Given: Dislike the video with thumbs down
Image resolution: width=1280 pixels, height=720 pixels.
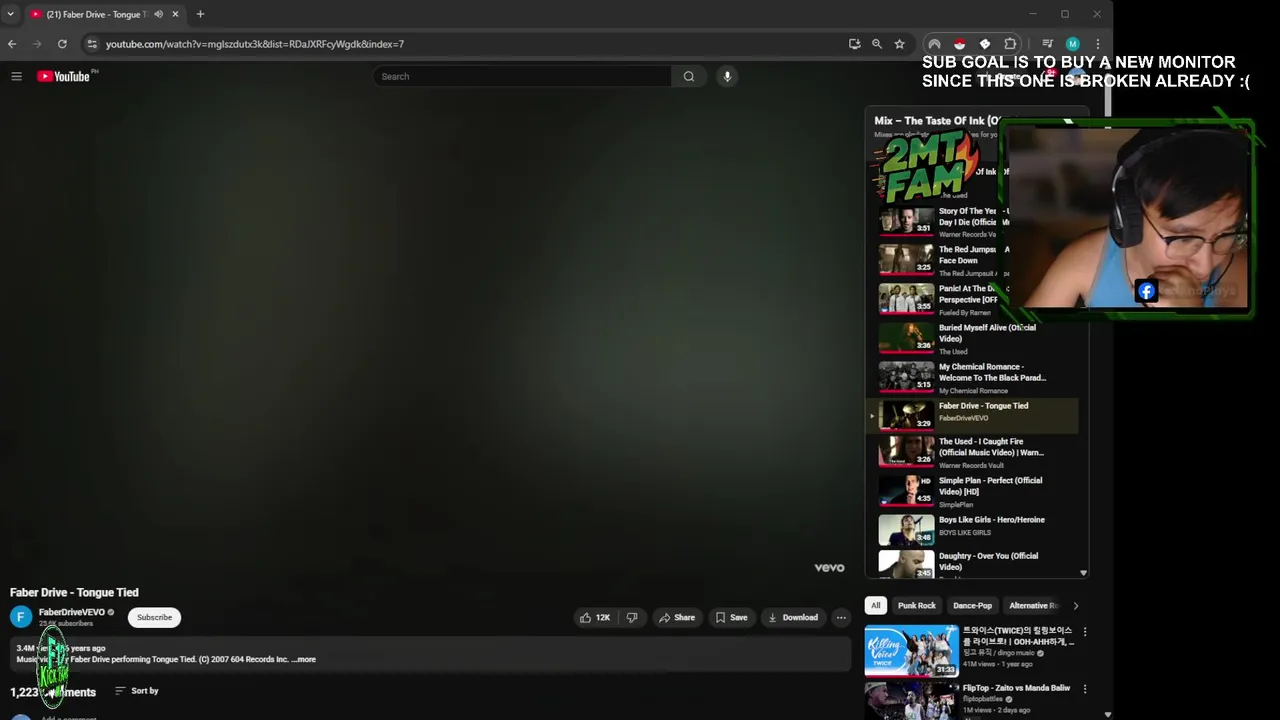Looking at the screenshot, I should coord(631,617).
